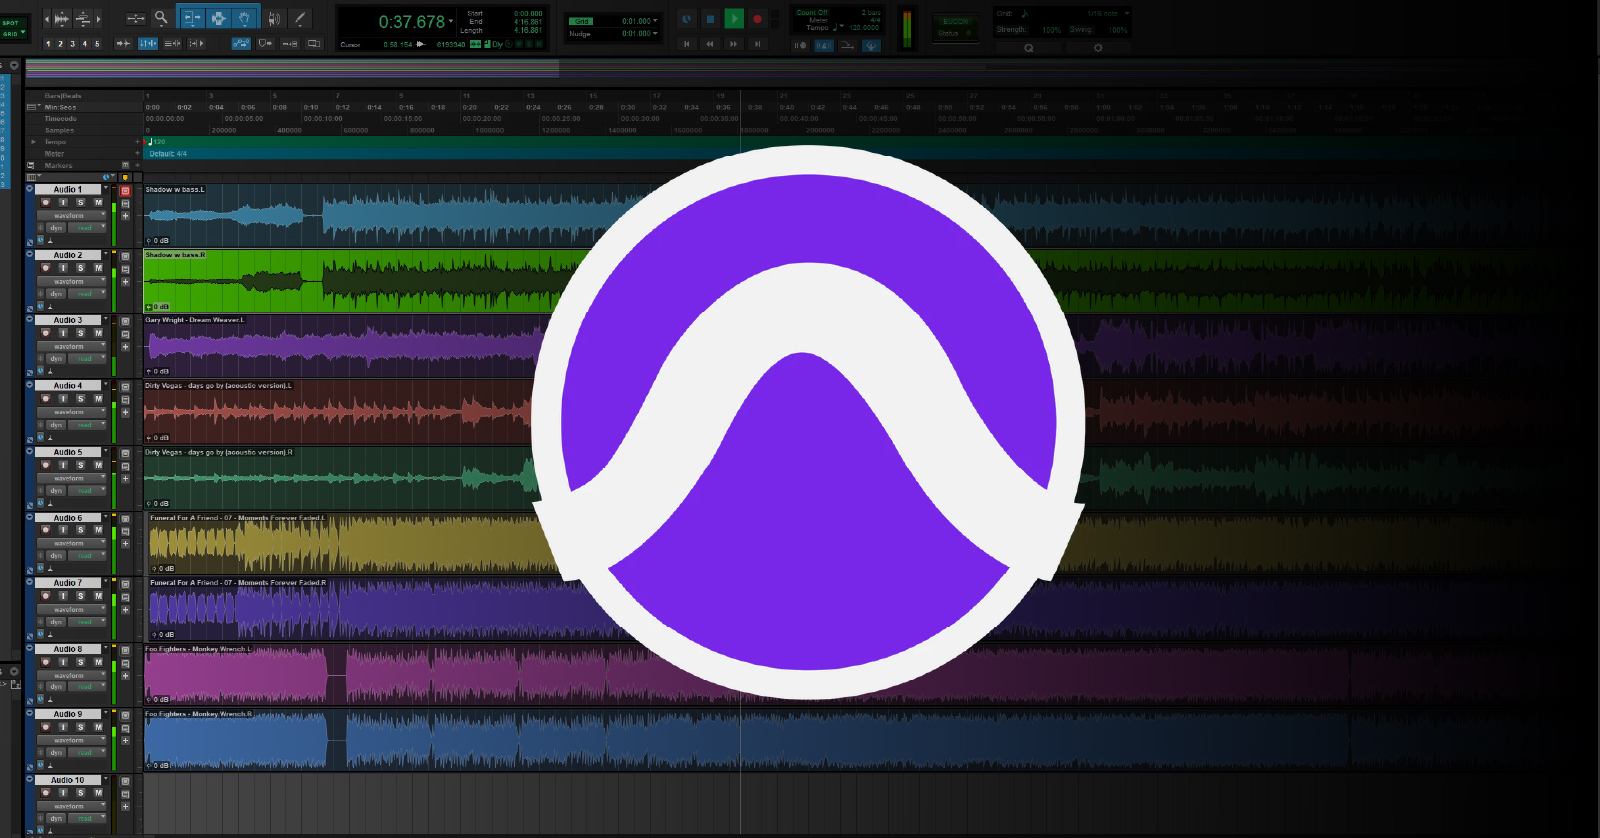The image size is (1600, 838).
Task: Open Audio 2 read automation mode dropdown
Action: pos(88,294)
